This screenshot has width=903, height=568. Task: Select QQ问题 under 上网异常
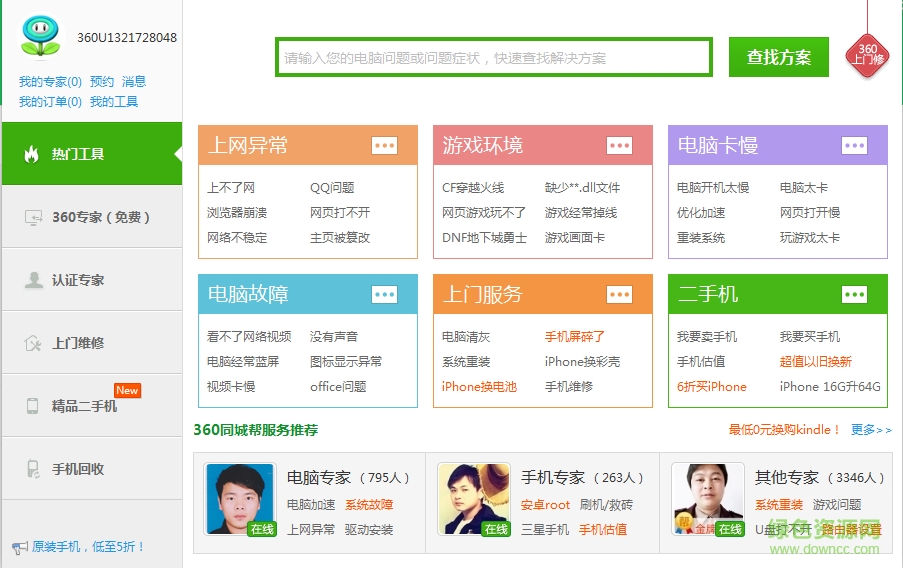tap(332, 188)
